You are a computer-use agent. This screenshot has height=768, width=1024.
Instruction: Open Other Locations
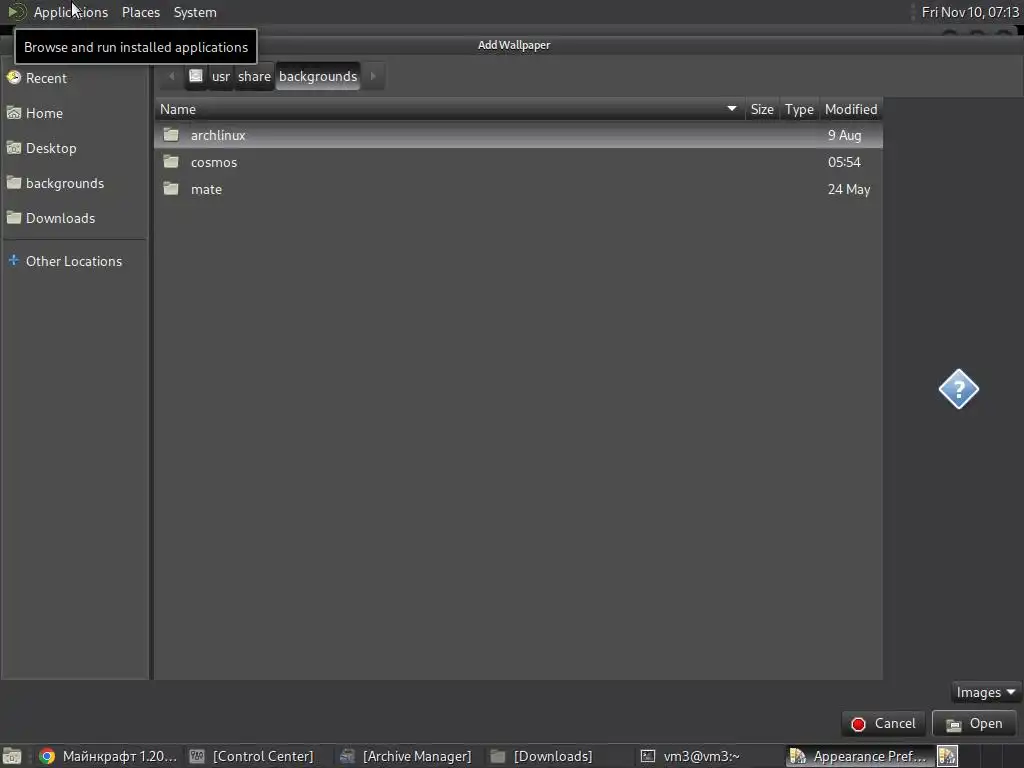coord(74,261)
